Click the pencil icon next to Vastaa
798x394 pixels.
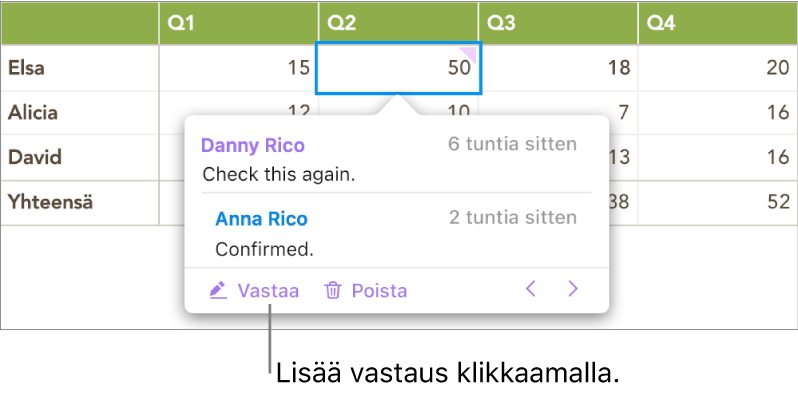pos(218,291)
